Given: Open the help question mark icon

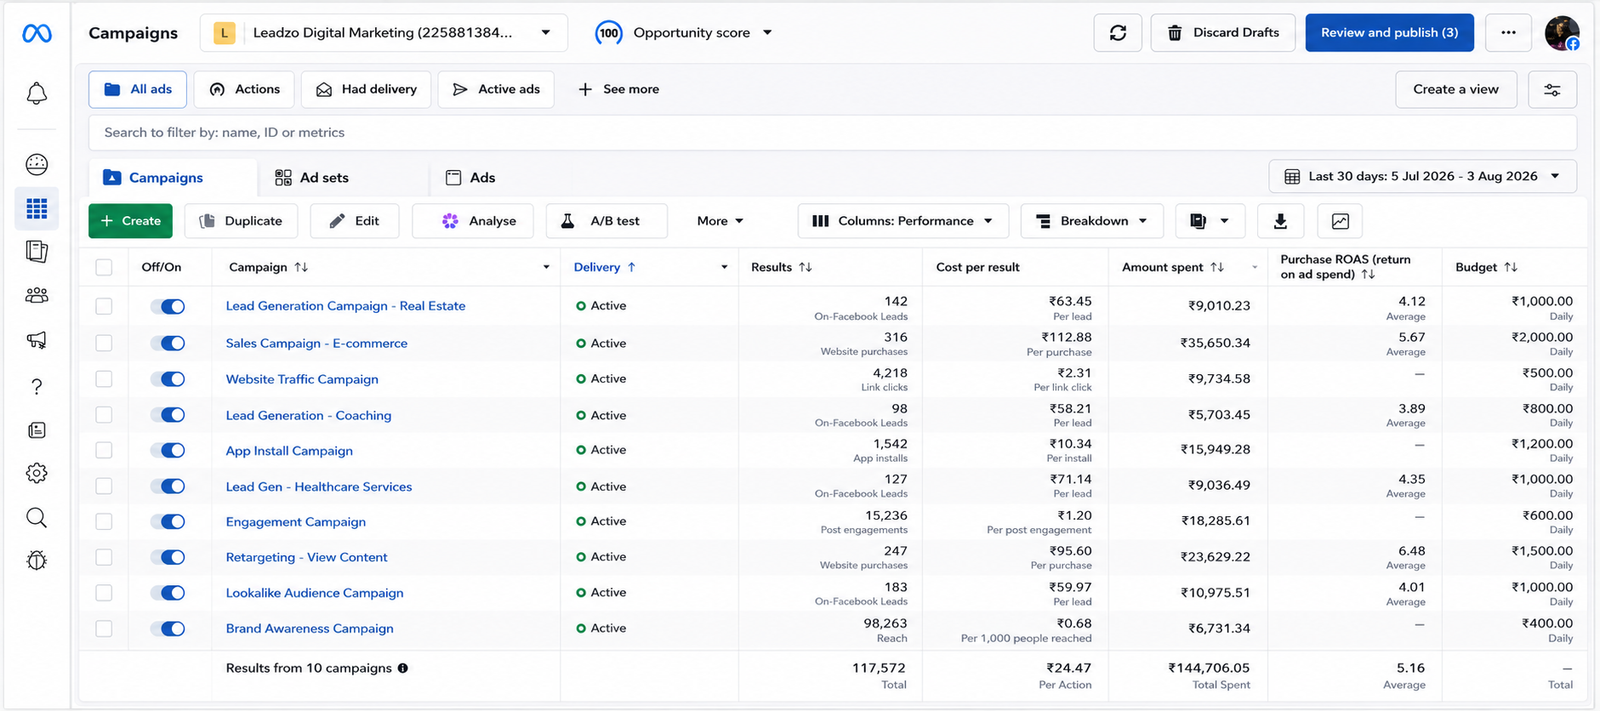Looking at the screenshot, I should 36,387.
